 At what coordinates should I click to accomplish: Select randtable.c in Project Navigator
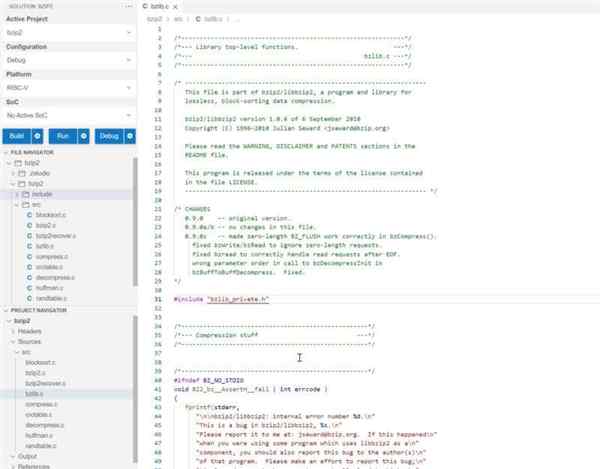41,446
